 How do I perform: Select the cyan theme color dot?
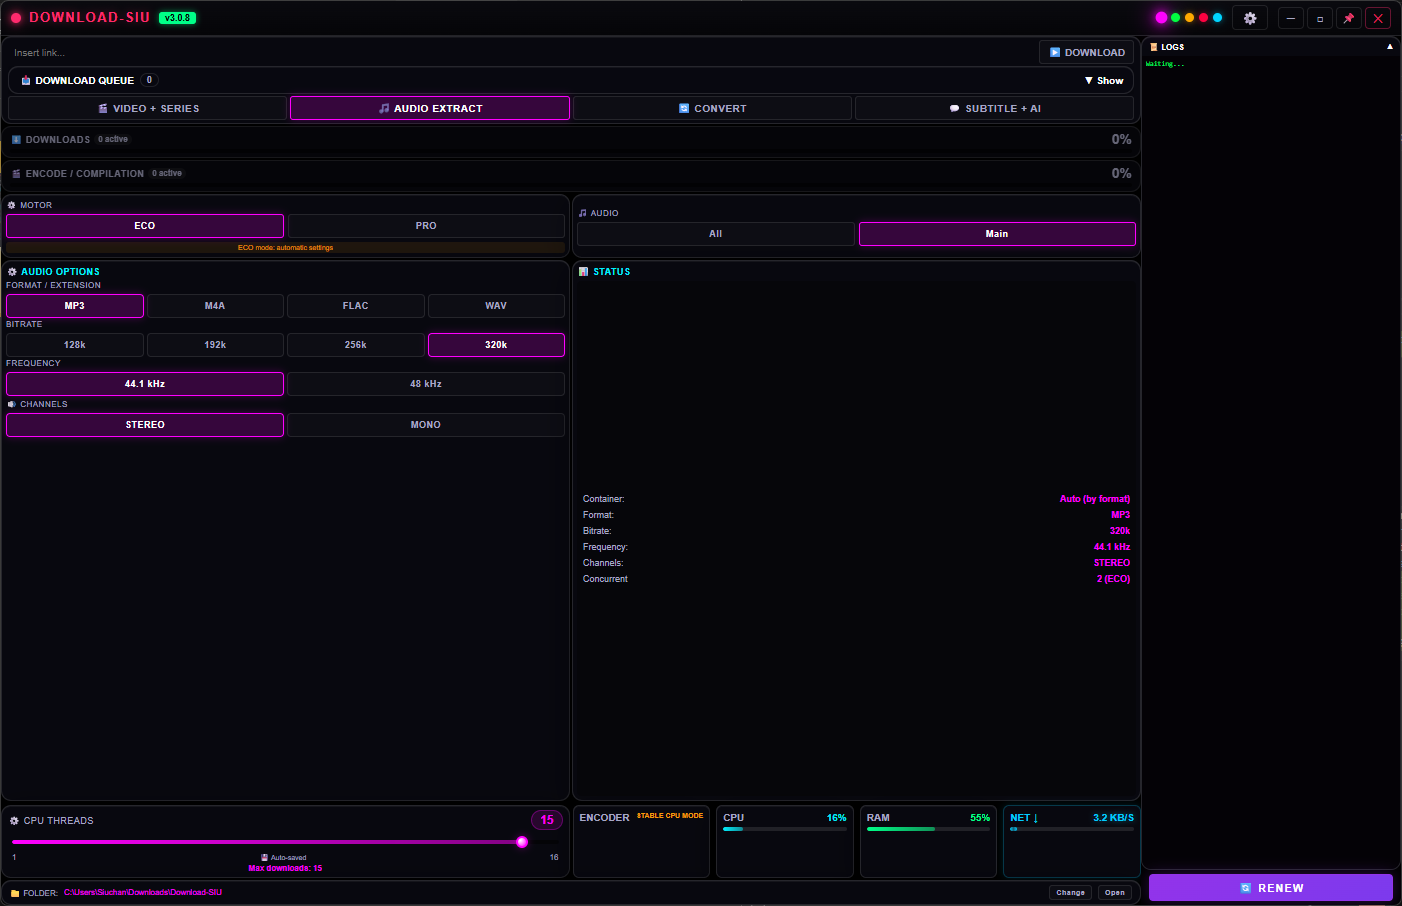point(1217,18)
